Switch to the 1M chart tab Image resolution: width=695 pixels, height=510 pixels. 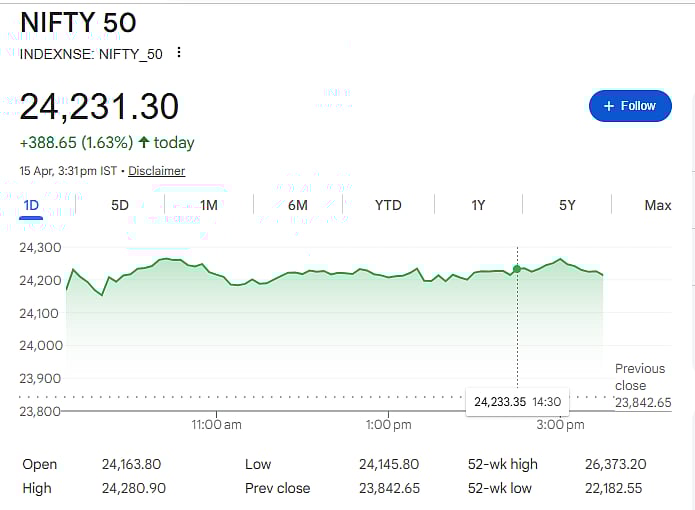208,206
